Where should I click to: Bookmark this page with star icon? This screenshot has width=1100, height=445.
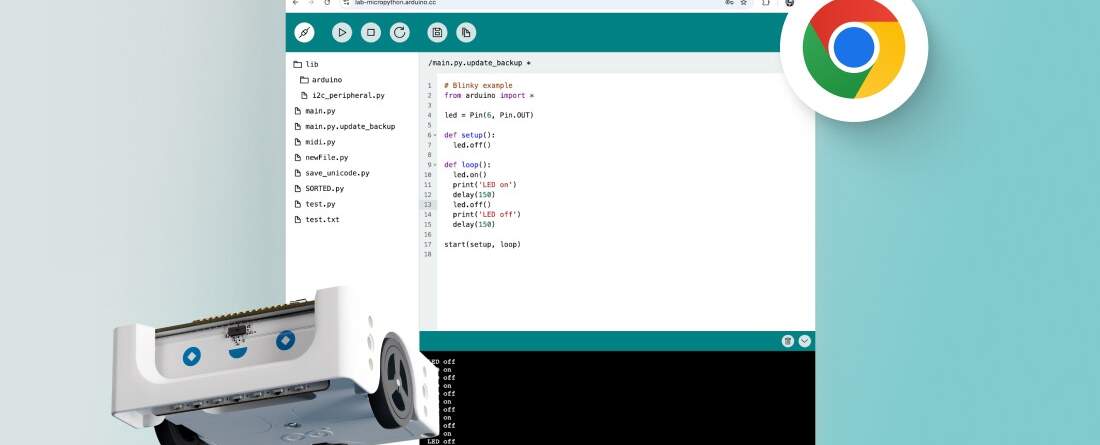(743, 3)
